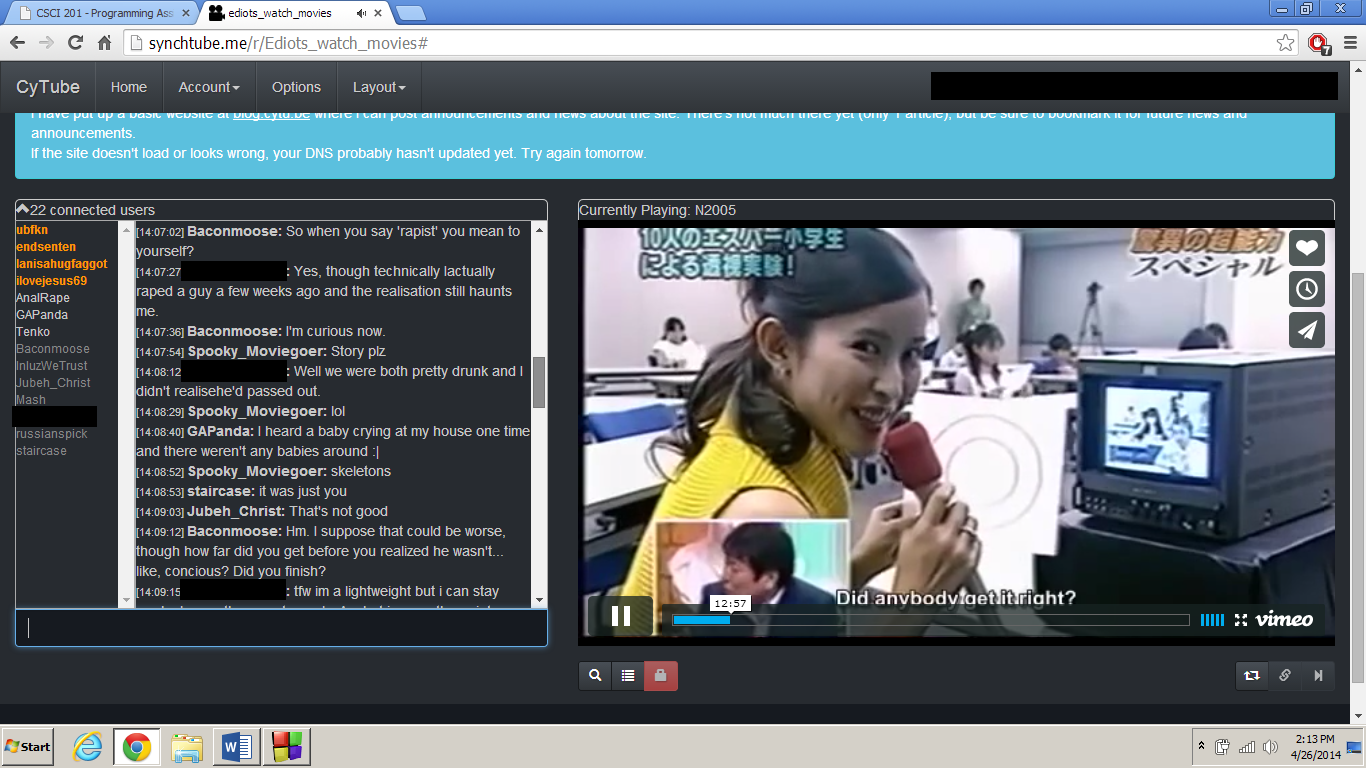This screenshot has width=1366, height=768.
Task: Open the Account dropdown menu
Action: point(209,87)
